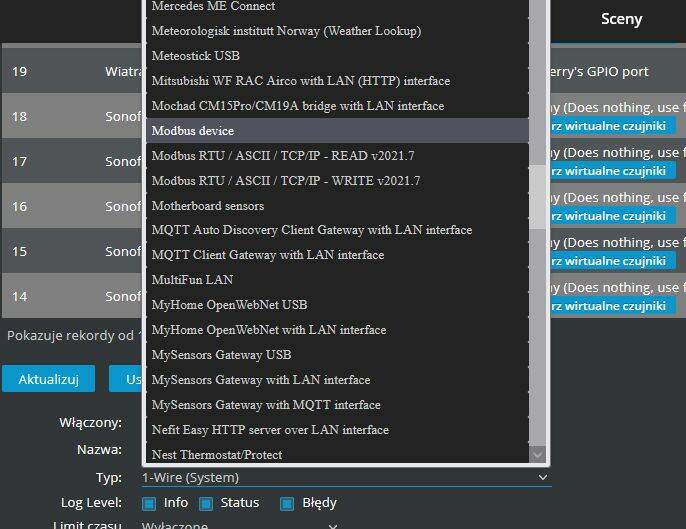The image size is (686, 529).
Task: Pick plain MQTT Client Gateway with LAN interface
Action: coord(337,255)
